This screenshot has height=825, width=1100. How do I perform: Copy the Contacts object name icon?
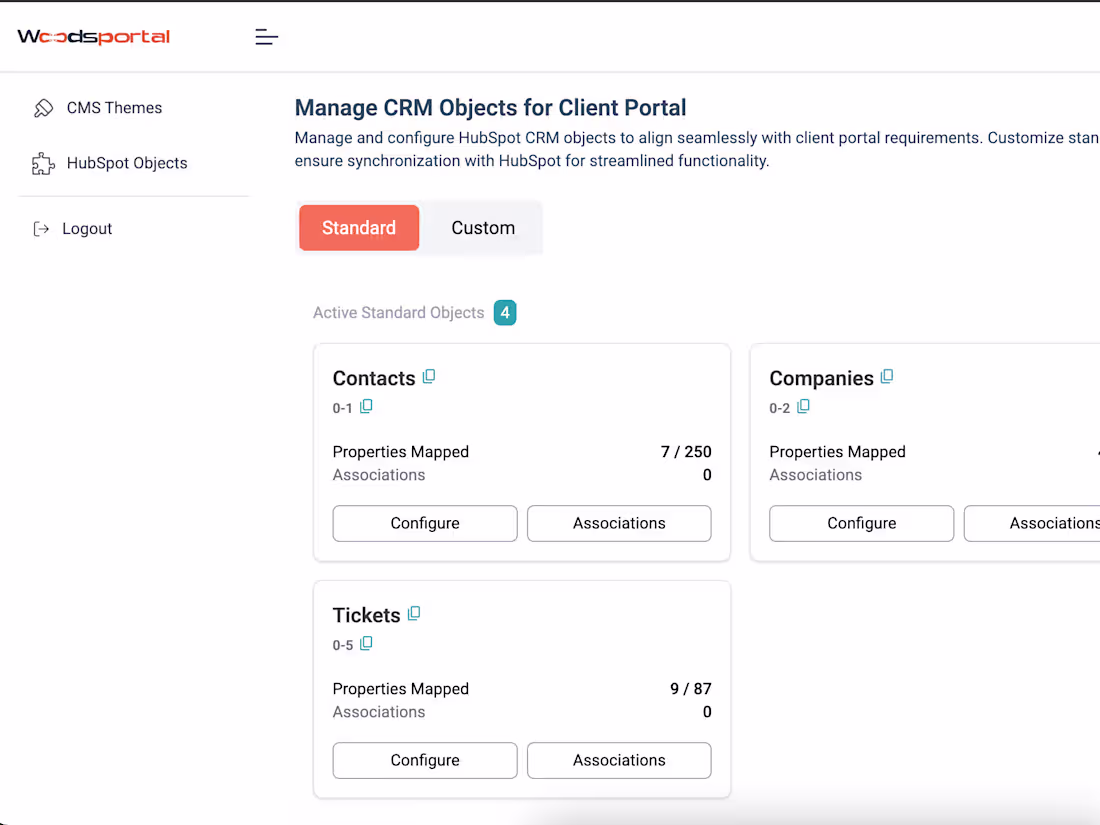pos(429,377)
